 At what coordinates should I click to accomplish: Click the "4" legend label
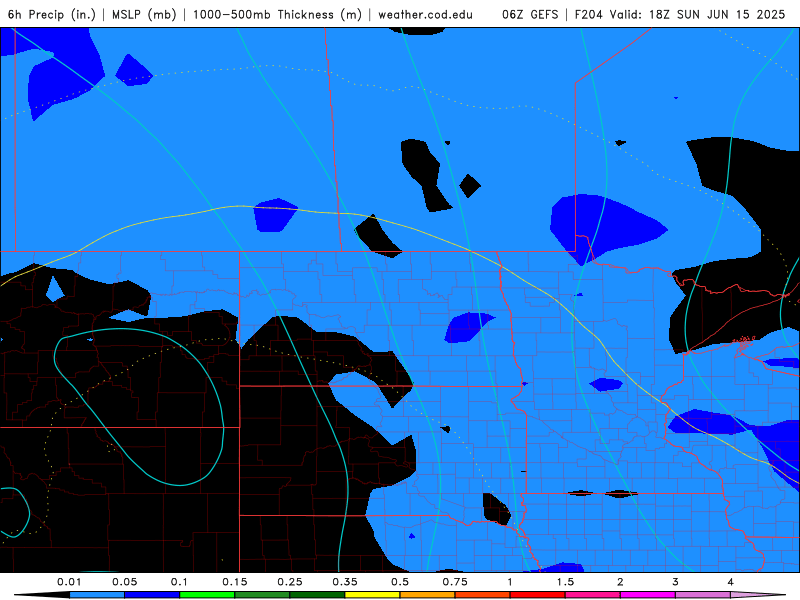[731, 582]
